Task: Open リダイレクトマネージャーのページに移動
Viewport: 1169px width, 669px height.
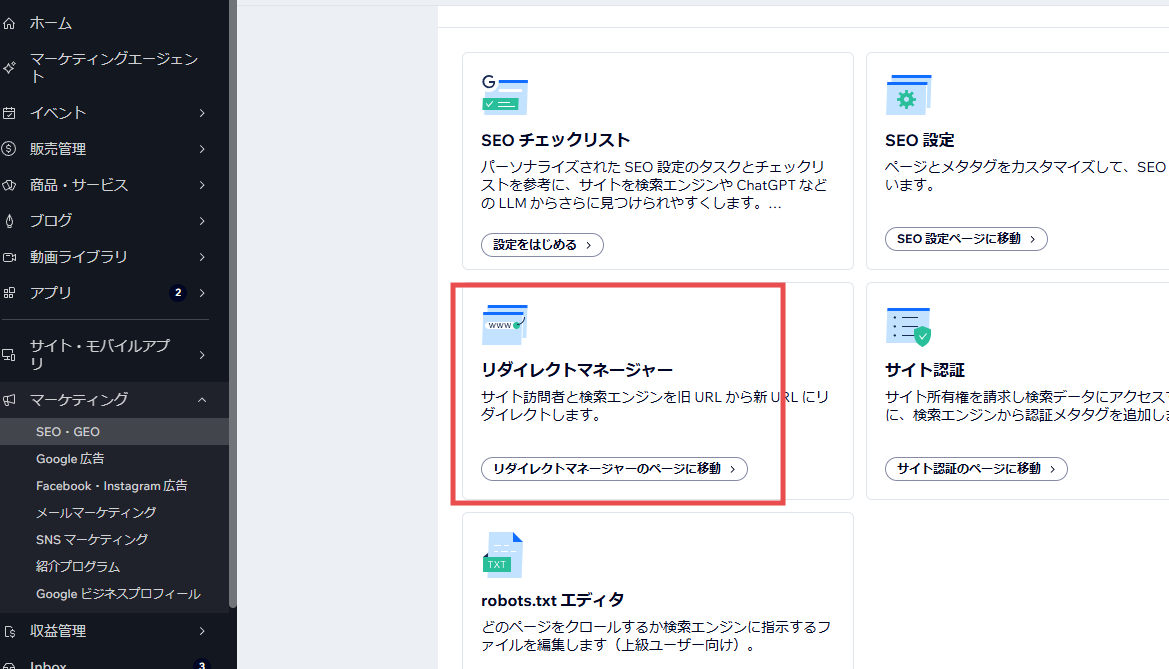Action: click(x=614, y=468)
